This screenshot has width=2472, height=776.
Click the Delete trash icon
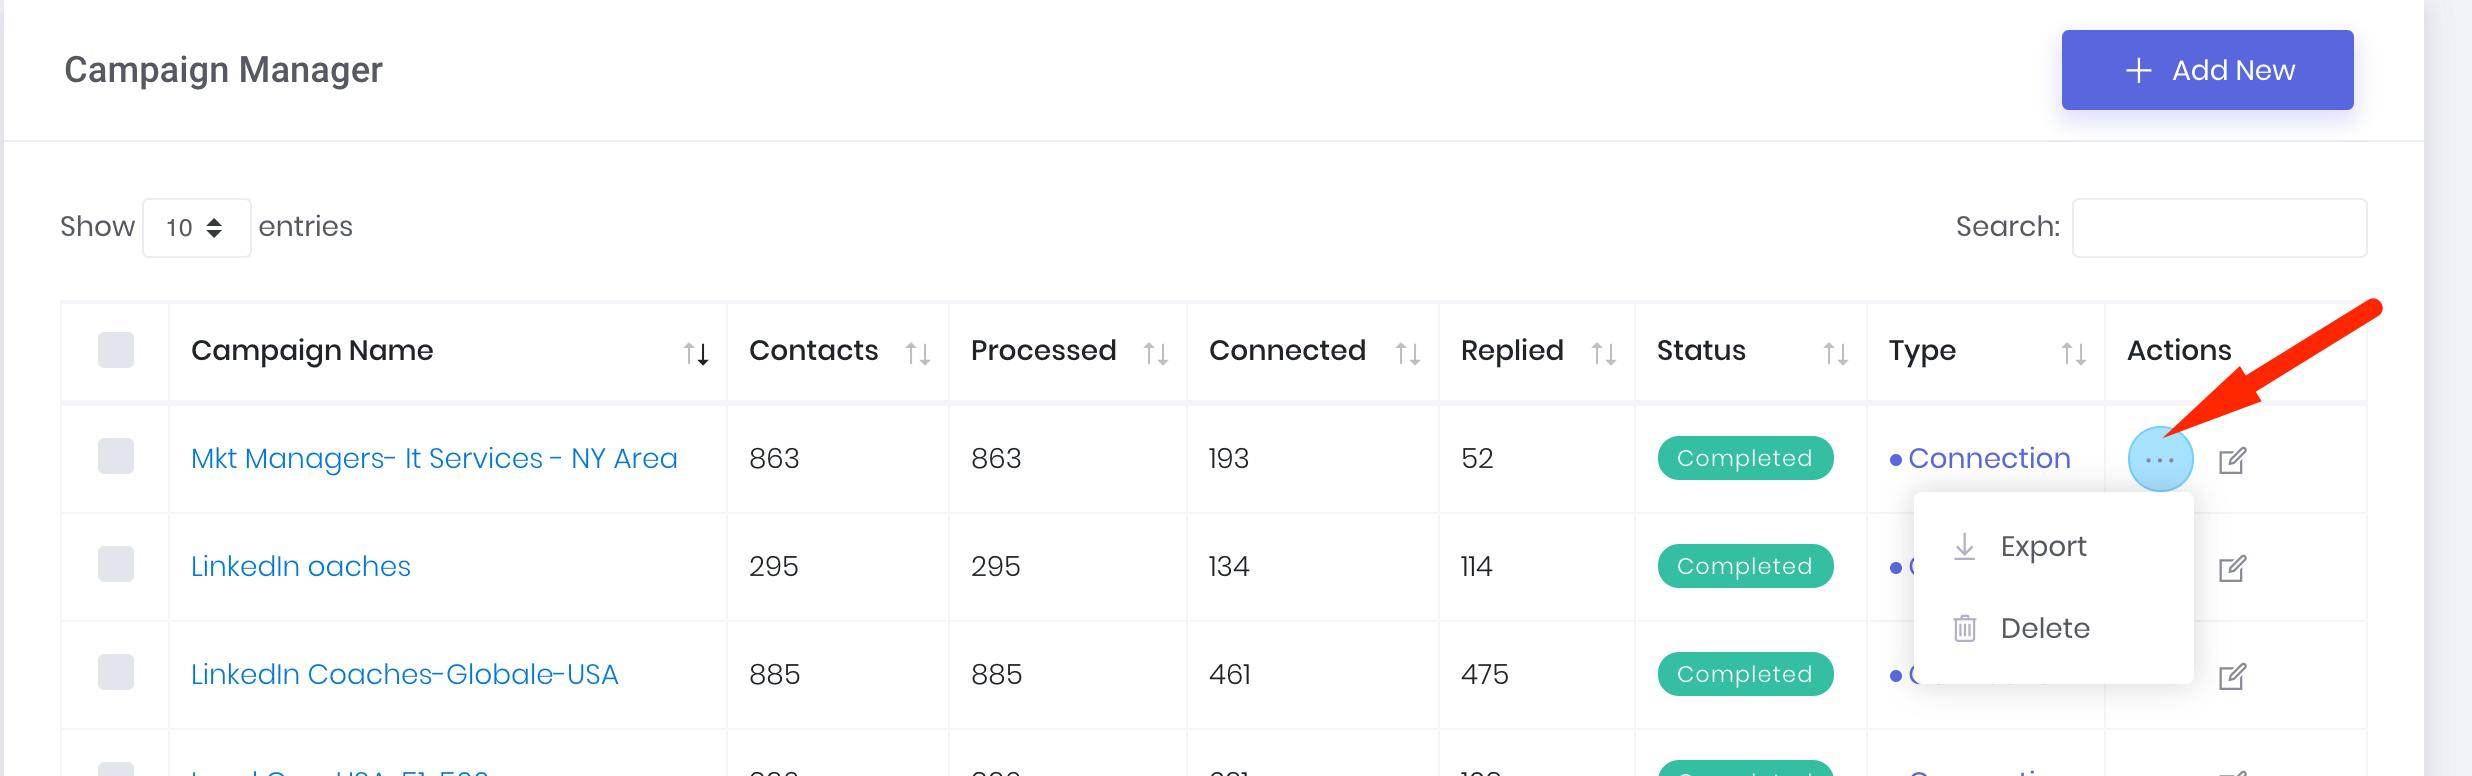1964,628
